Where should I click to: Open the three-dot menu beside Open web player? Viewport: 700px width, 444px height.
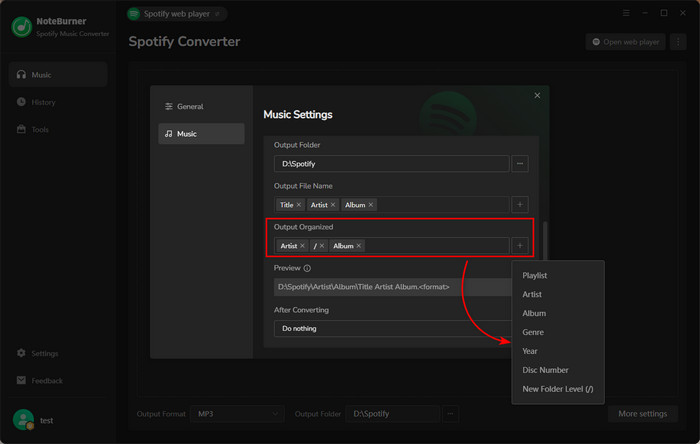(678, 42)
